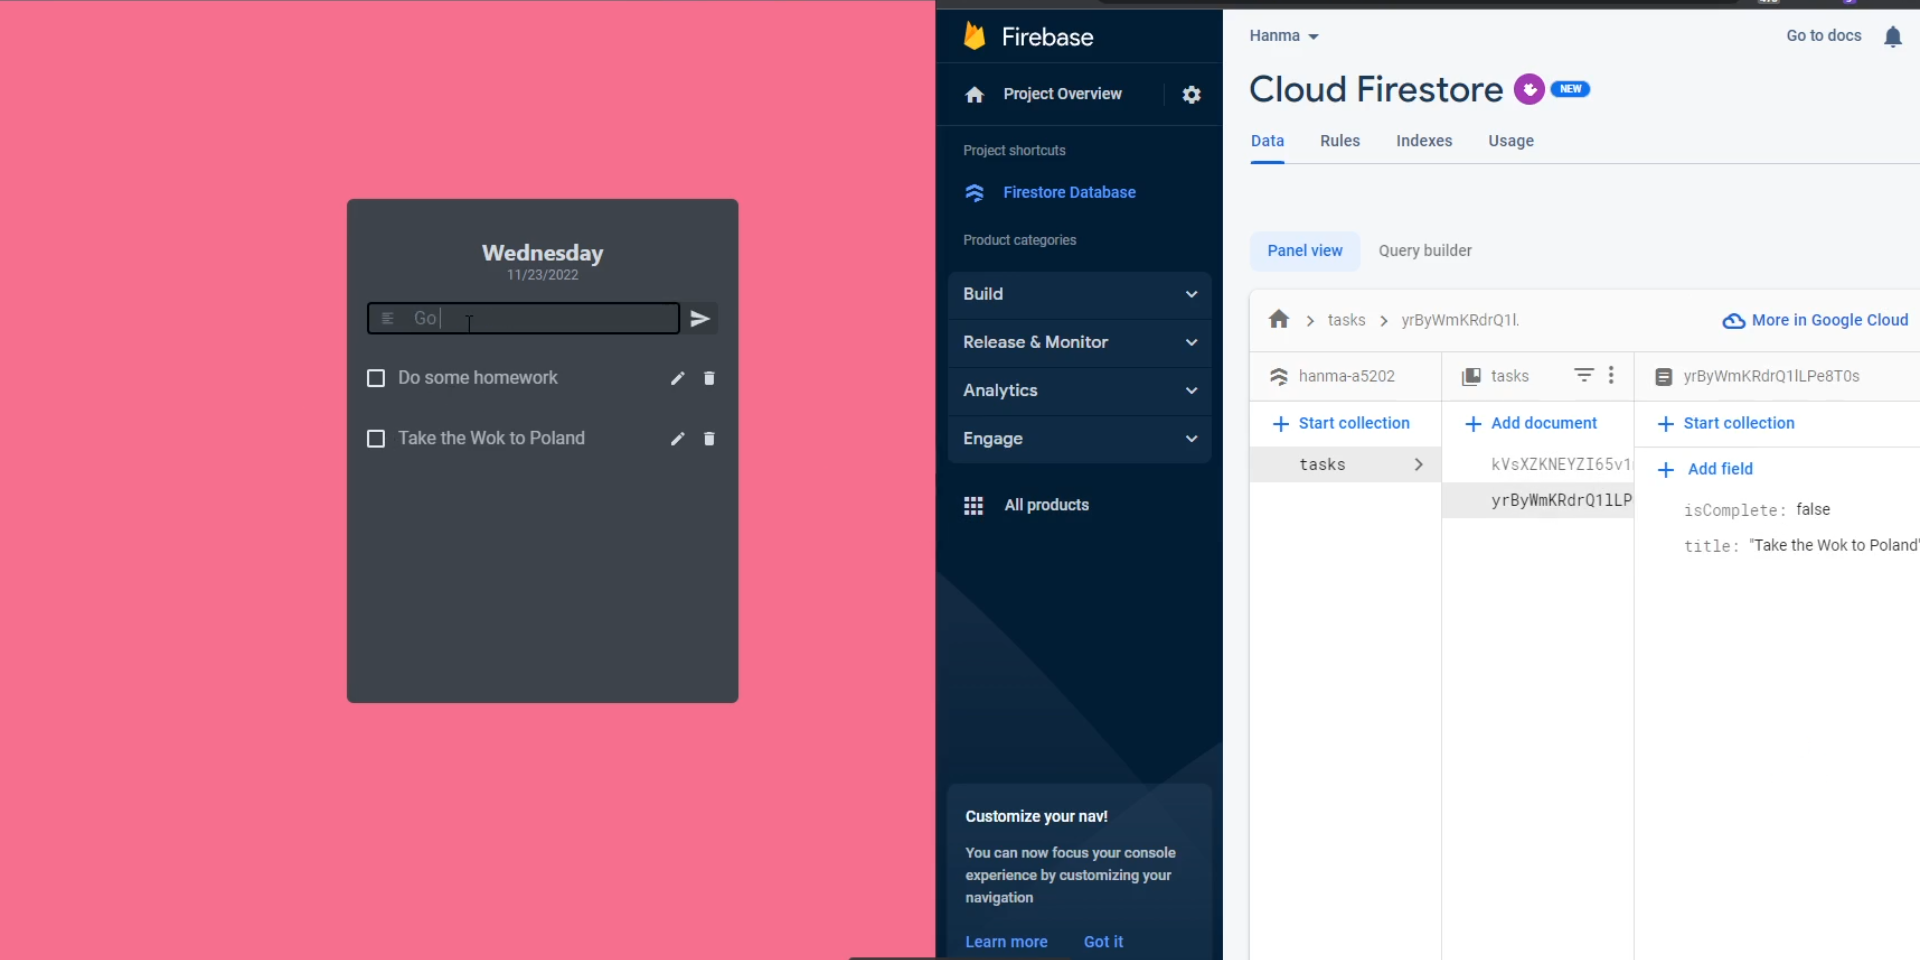The height and width of the screenshot is (960, 1920).
Task: Open the filter icon for tasks collection
Action: pos(1584,375)
